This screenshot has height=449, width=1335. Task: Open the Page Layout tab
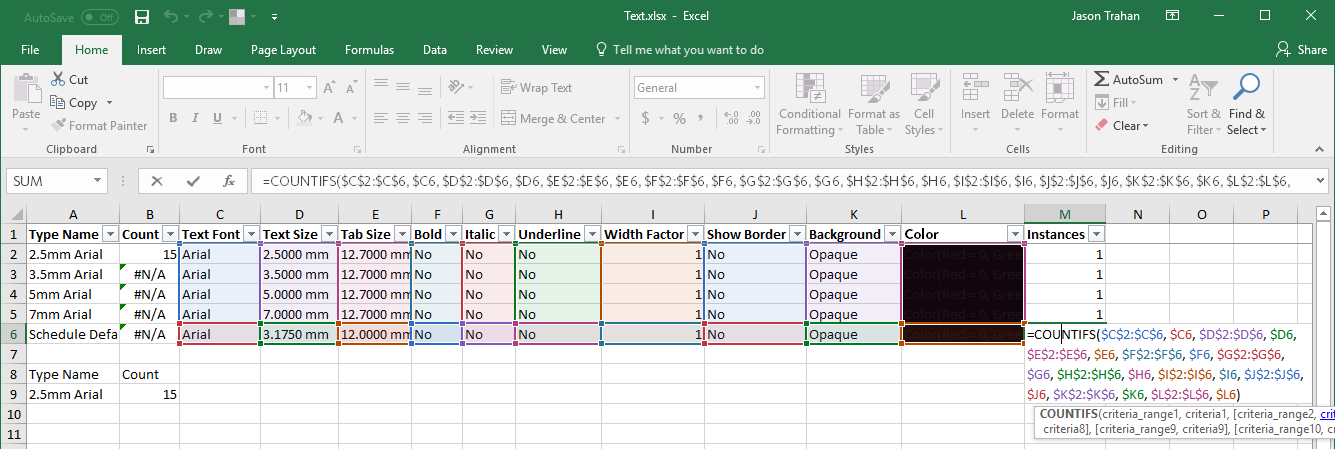tap(283, 49)
